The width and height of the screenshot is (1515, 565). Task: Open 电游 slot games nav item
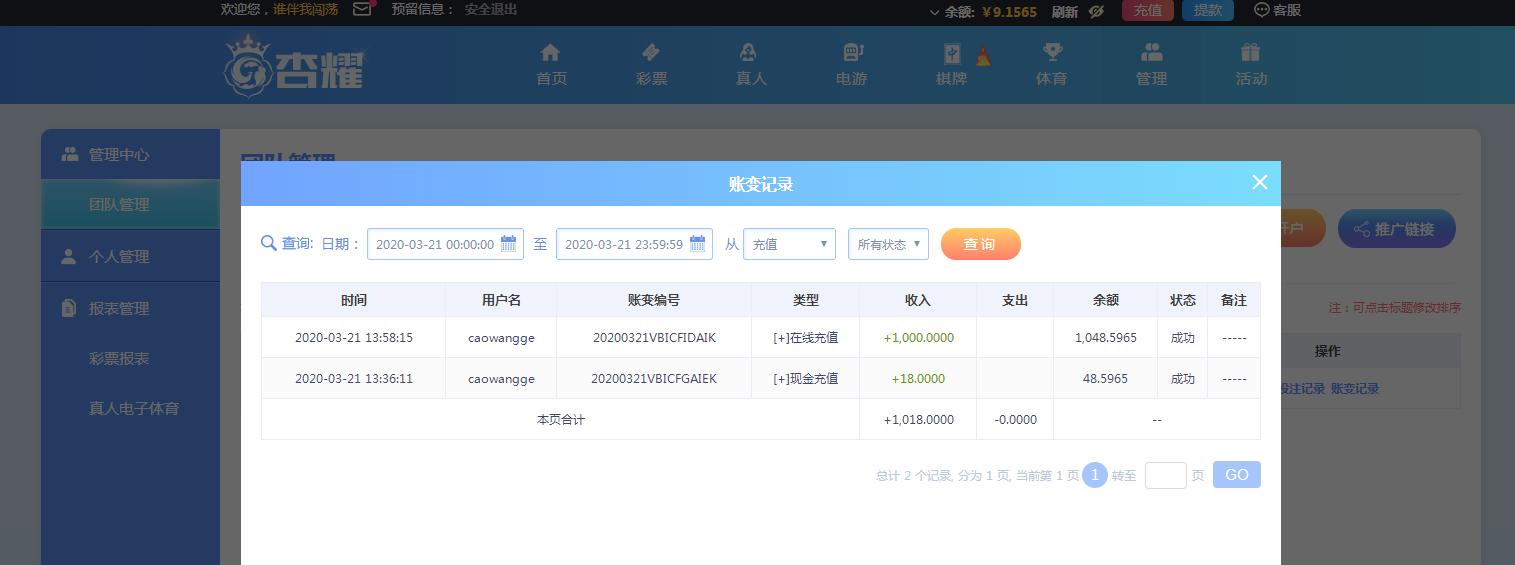(851, 65)
